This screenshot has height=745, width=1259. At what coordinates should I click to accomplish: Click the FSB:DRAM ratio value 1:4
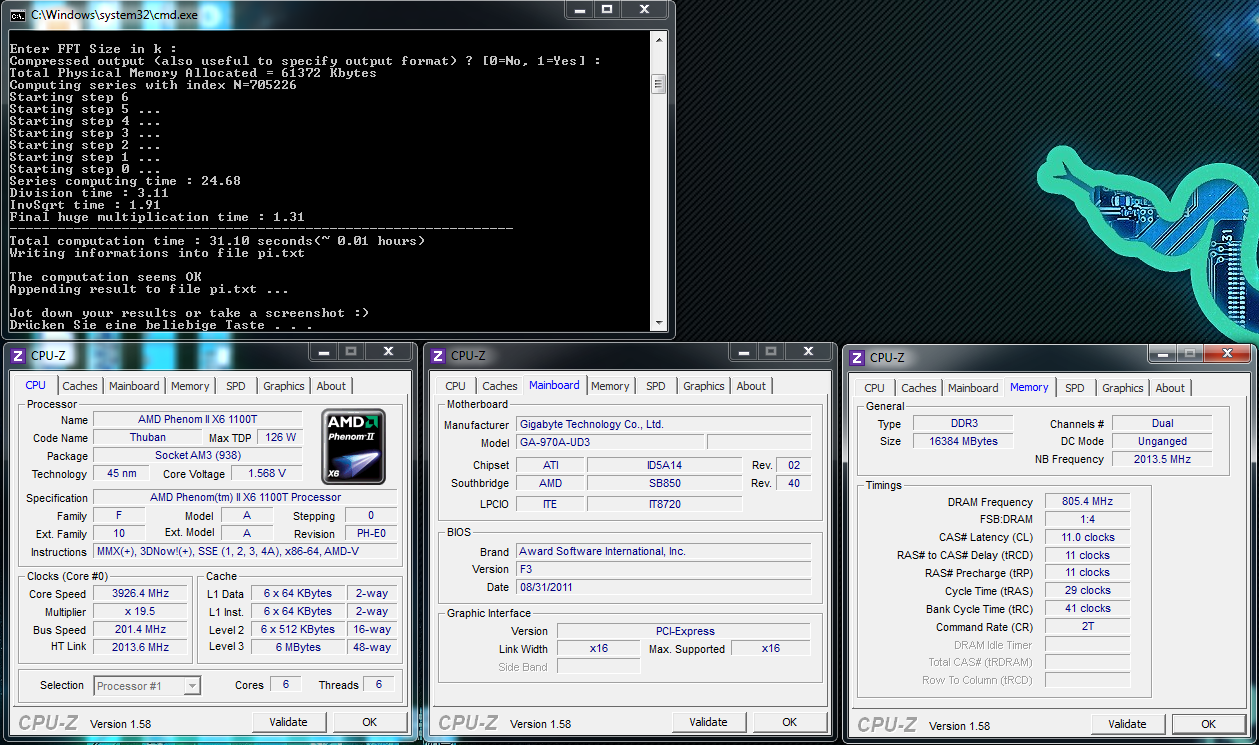click(x=1088, y=519)
